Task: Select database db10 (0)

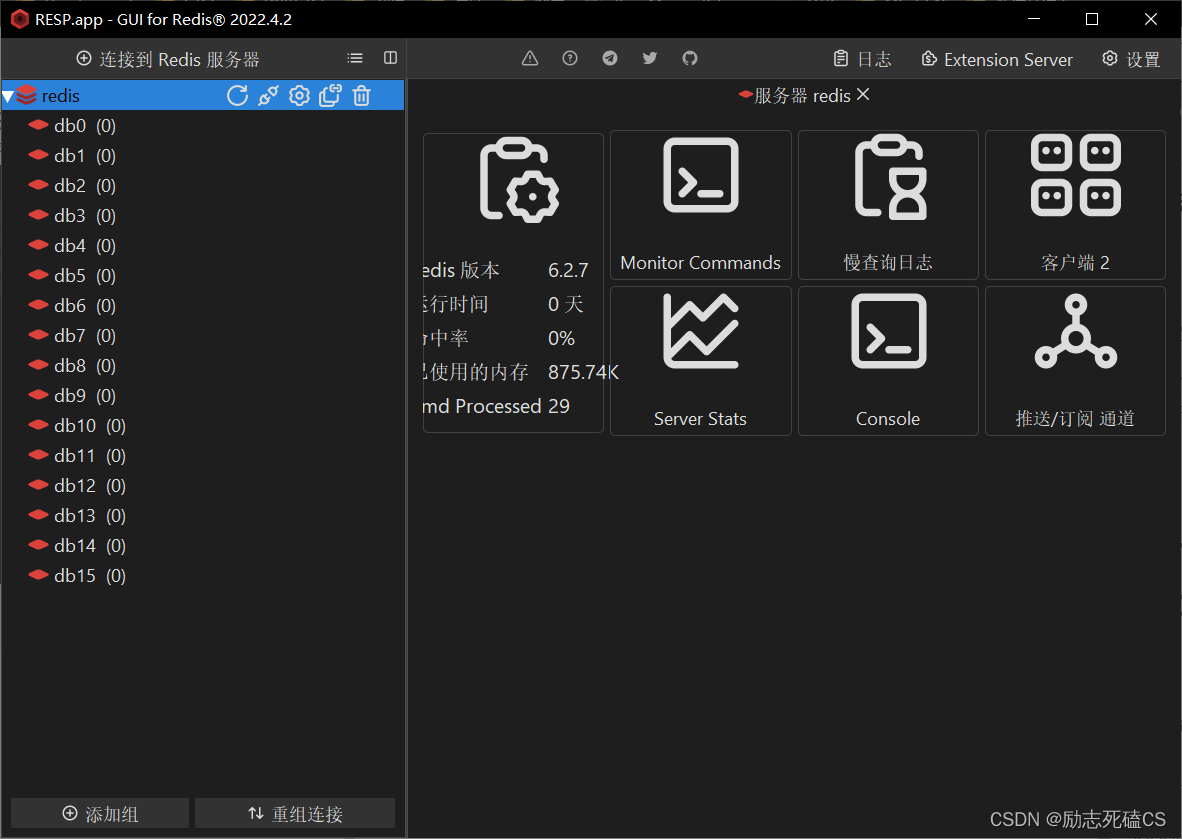Action: (77, 426)
